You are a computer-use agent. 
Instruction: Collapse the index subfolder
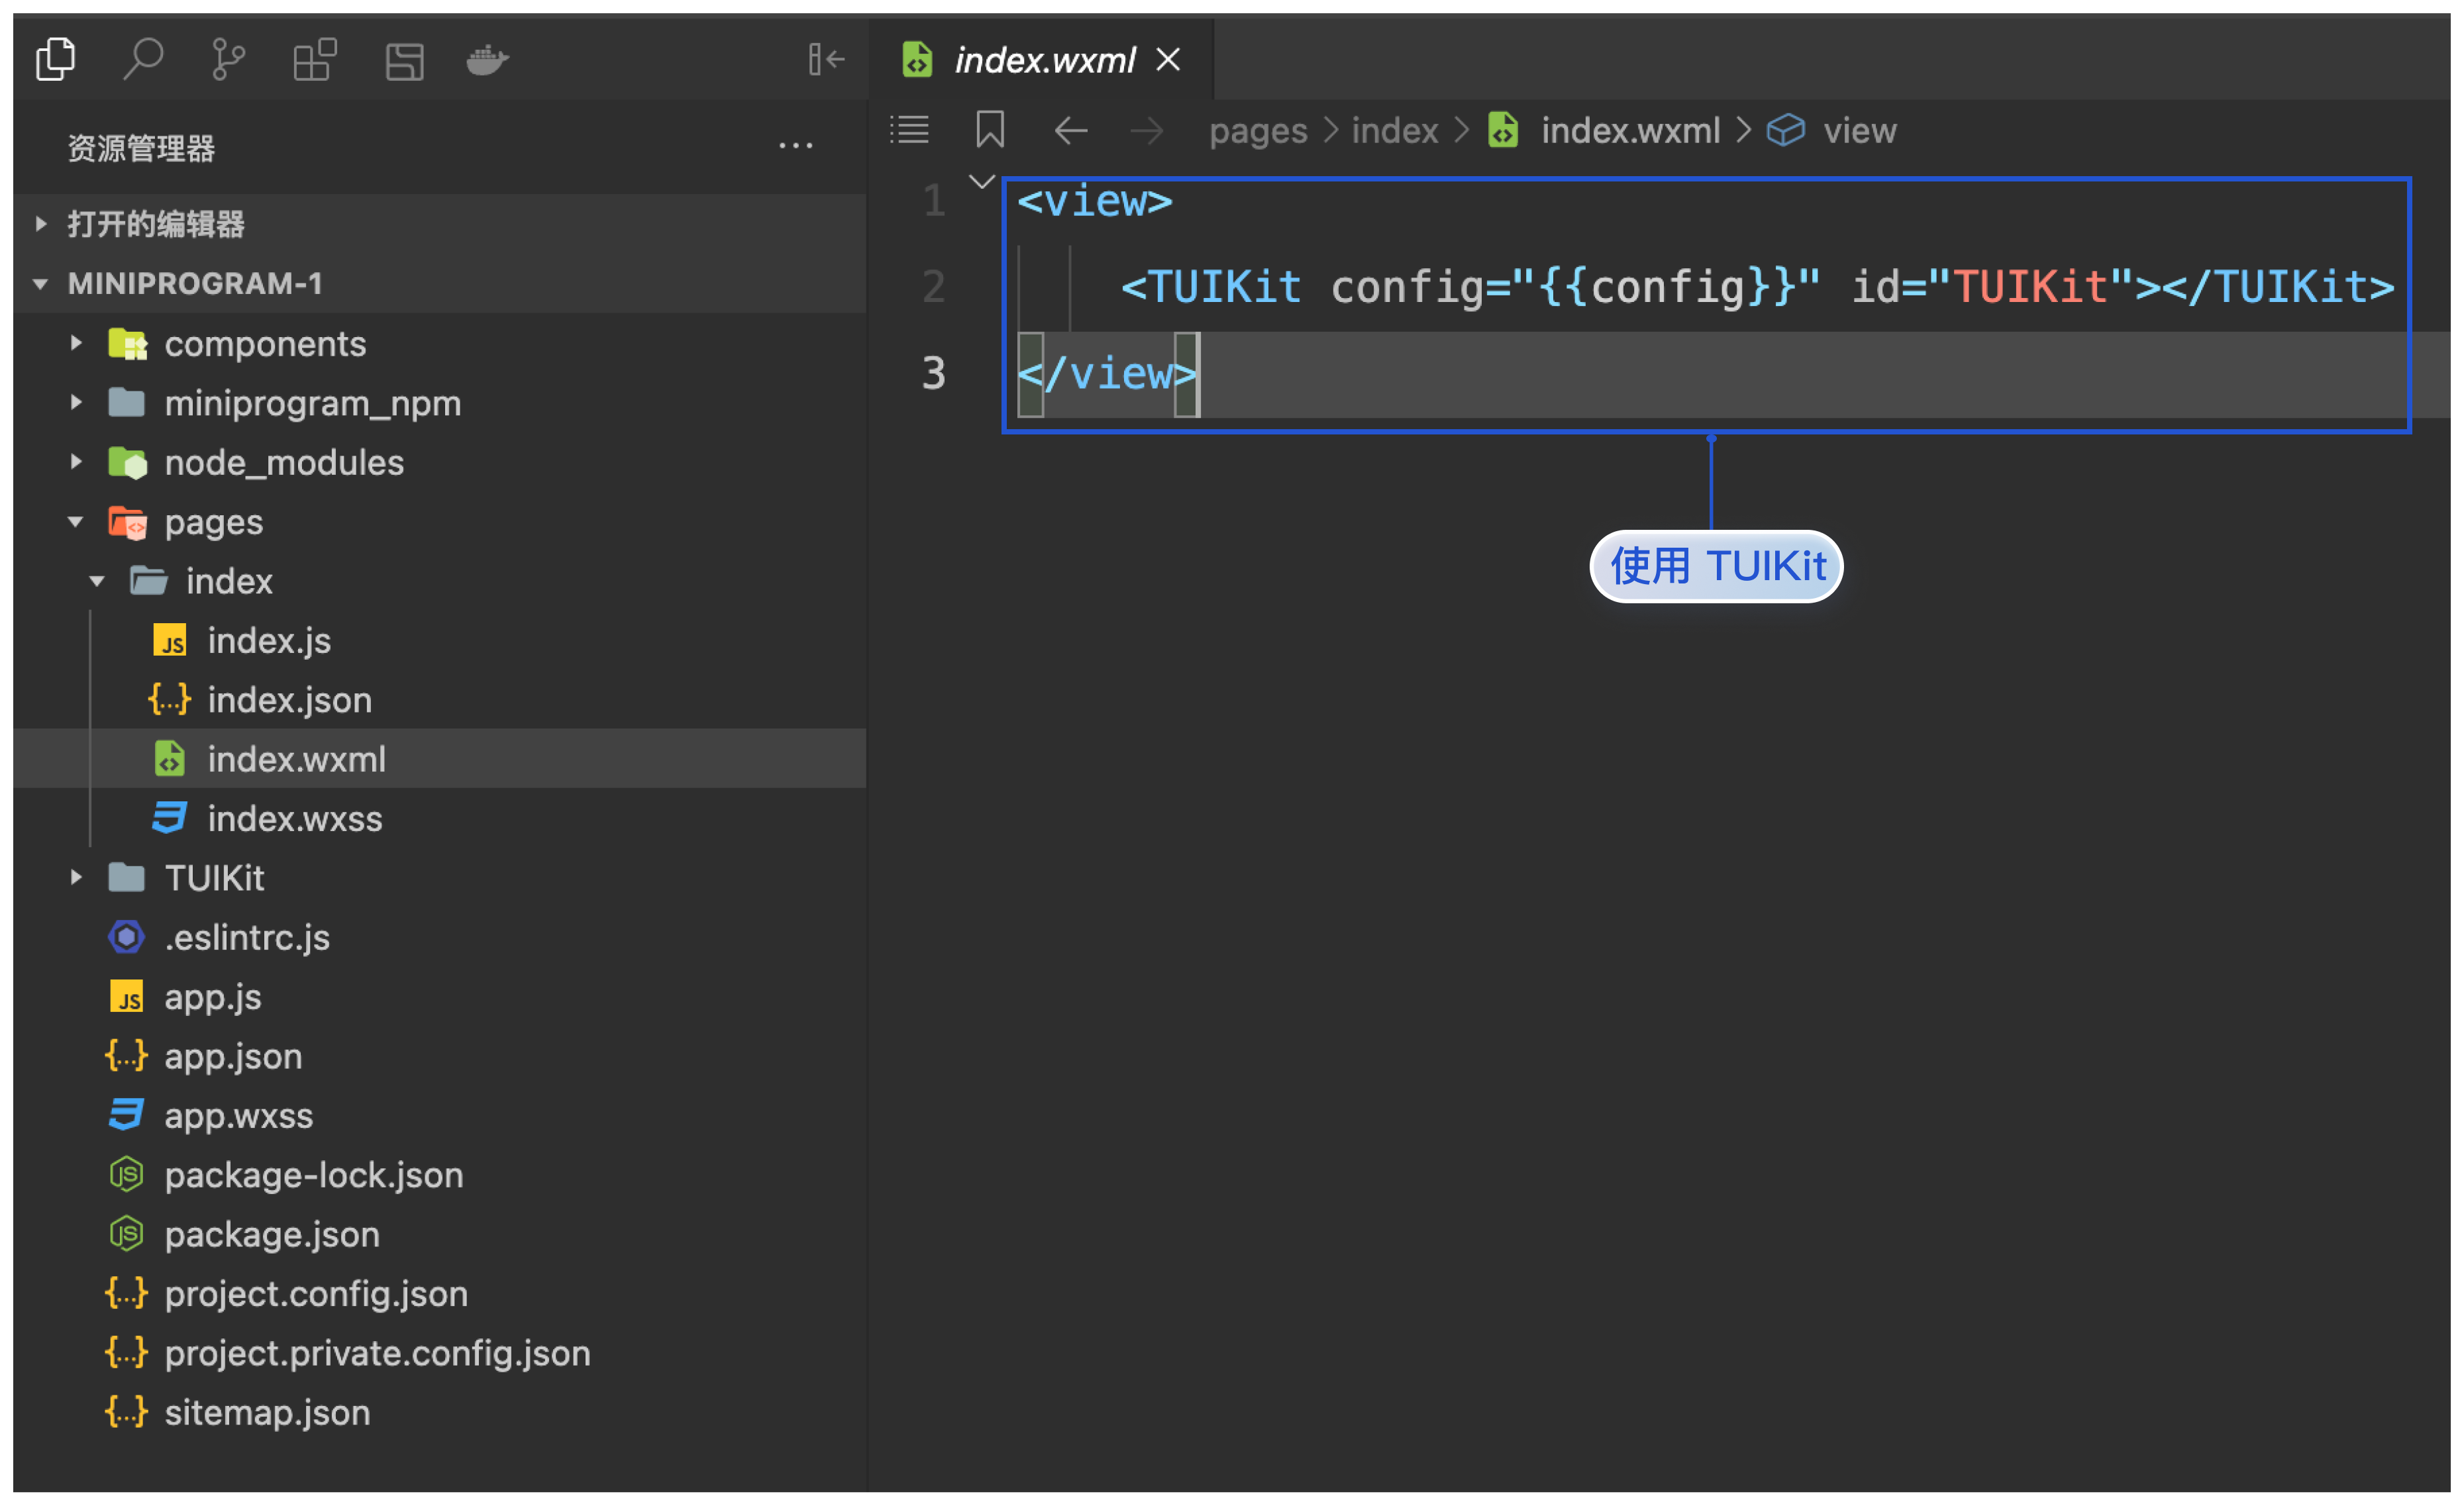click(x=440, y=581)
